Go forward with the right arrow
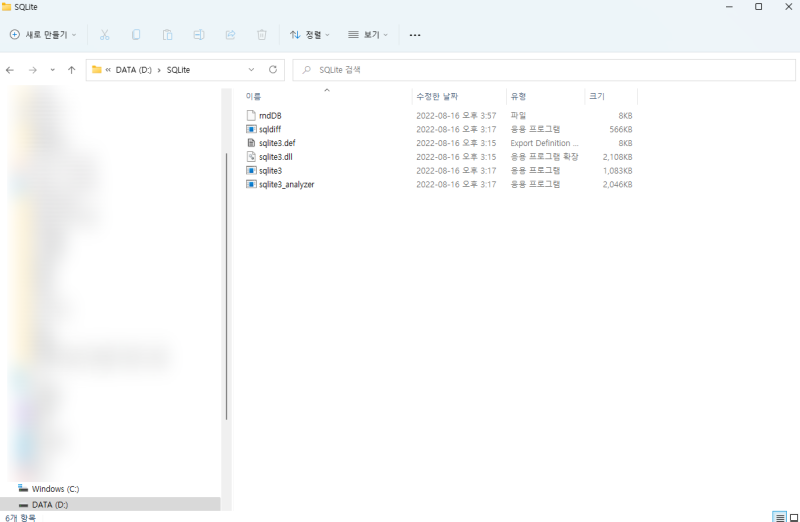The height and width of the screenshot is (522, 800). [x=33, y=70]
